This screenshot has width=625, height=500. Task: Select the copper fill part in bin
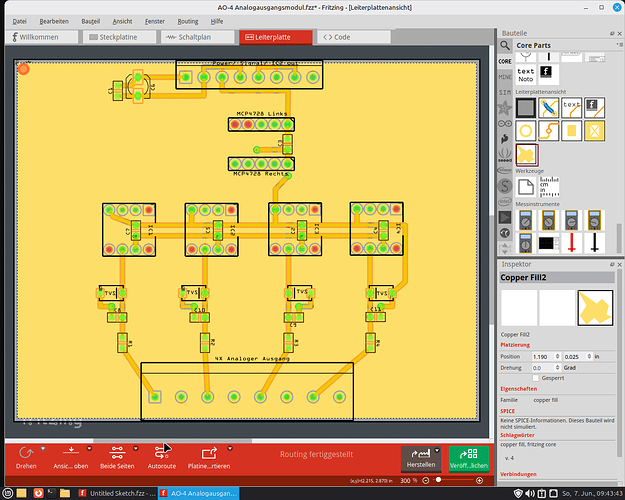(527, 155)
